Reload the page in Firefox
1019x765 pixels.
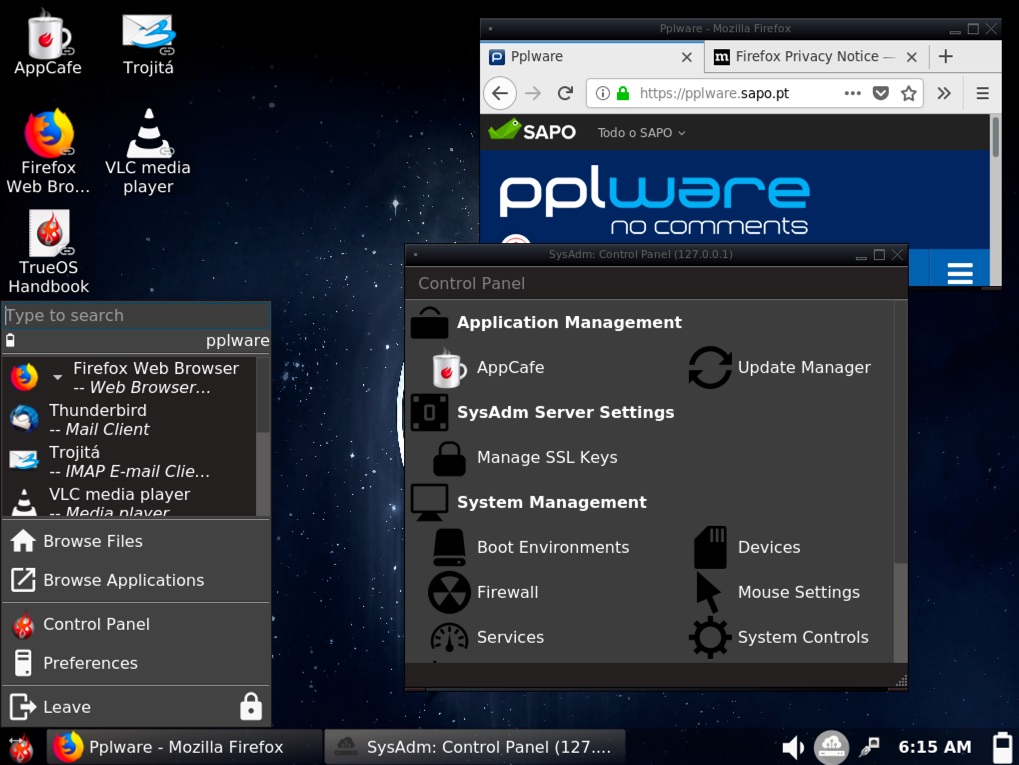(x=565, y=93)
